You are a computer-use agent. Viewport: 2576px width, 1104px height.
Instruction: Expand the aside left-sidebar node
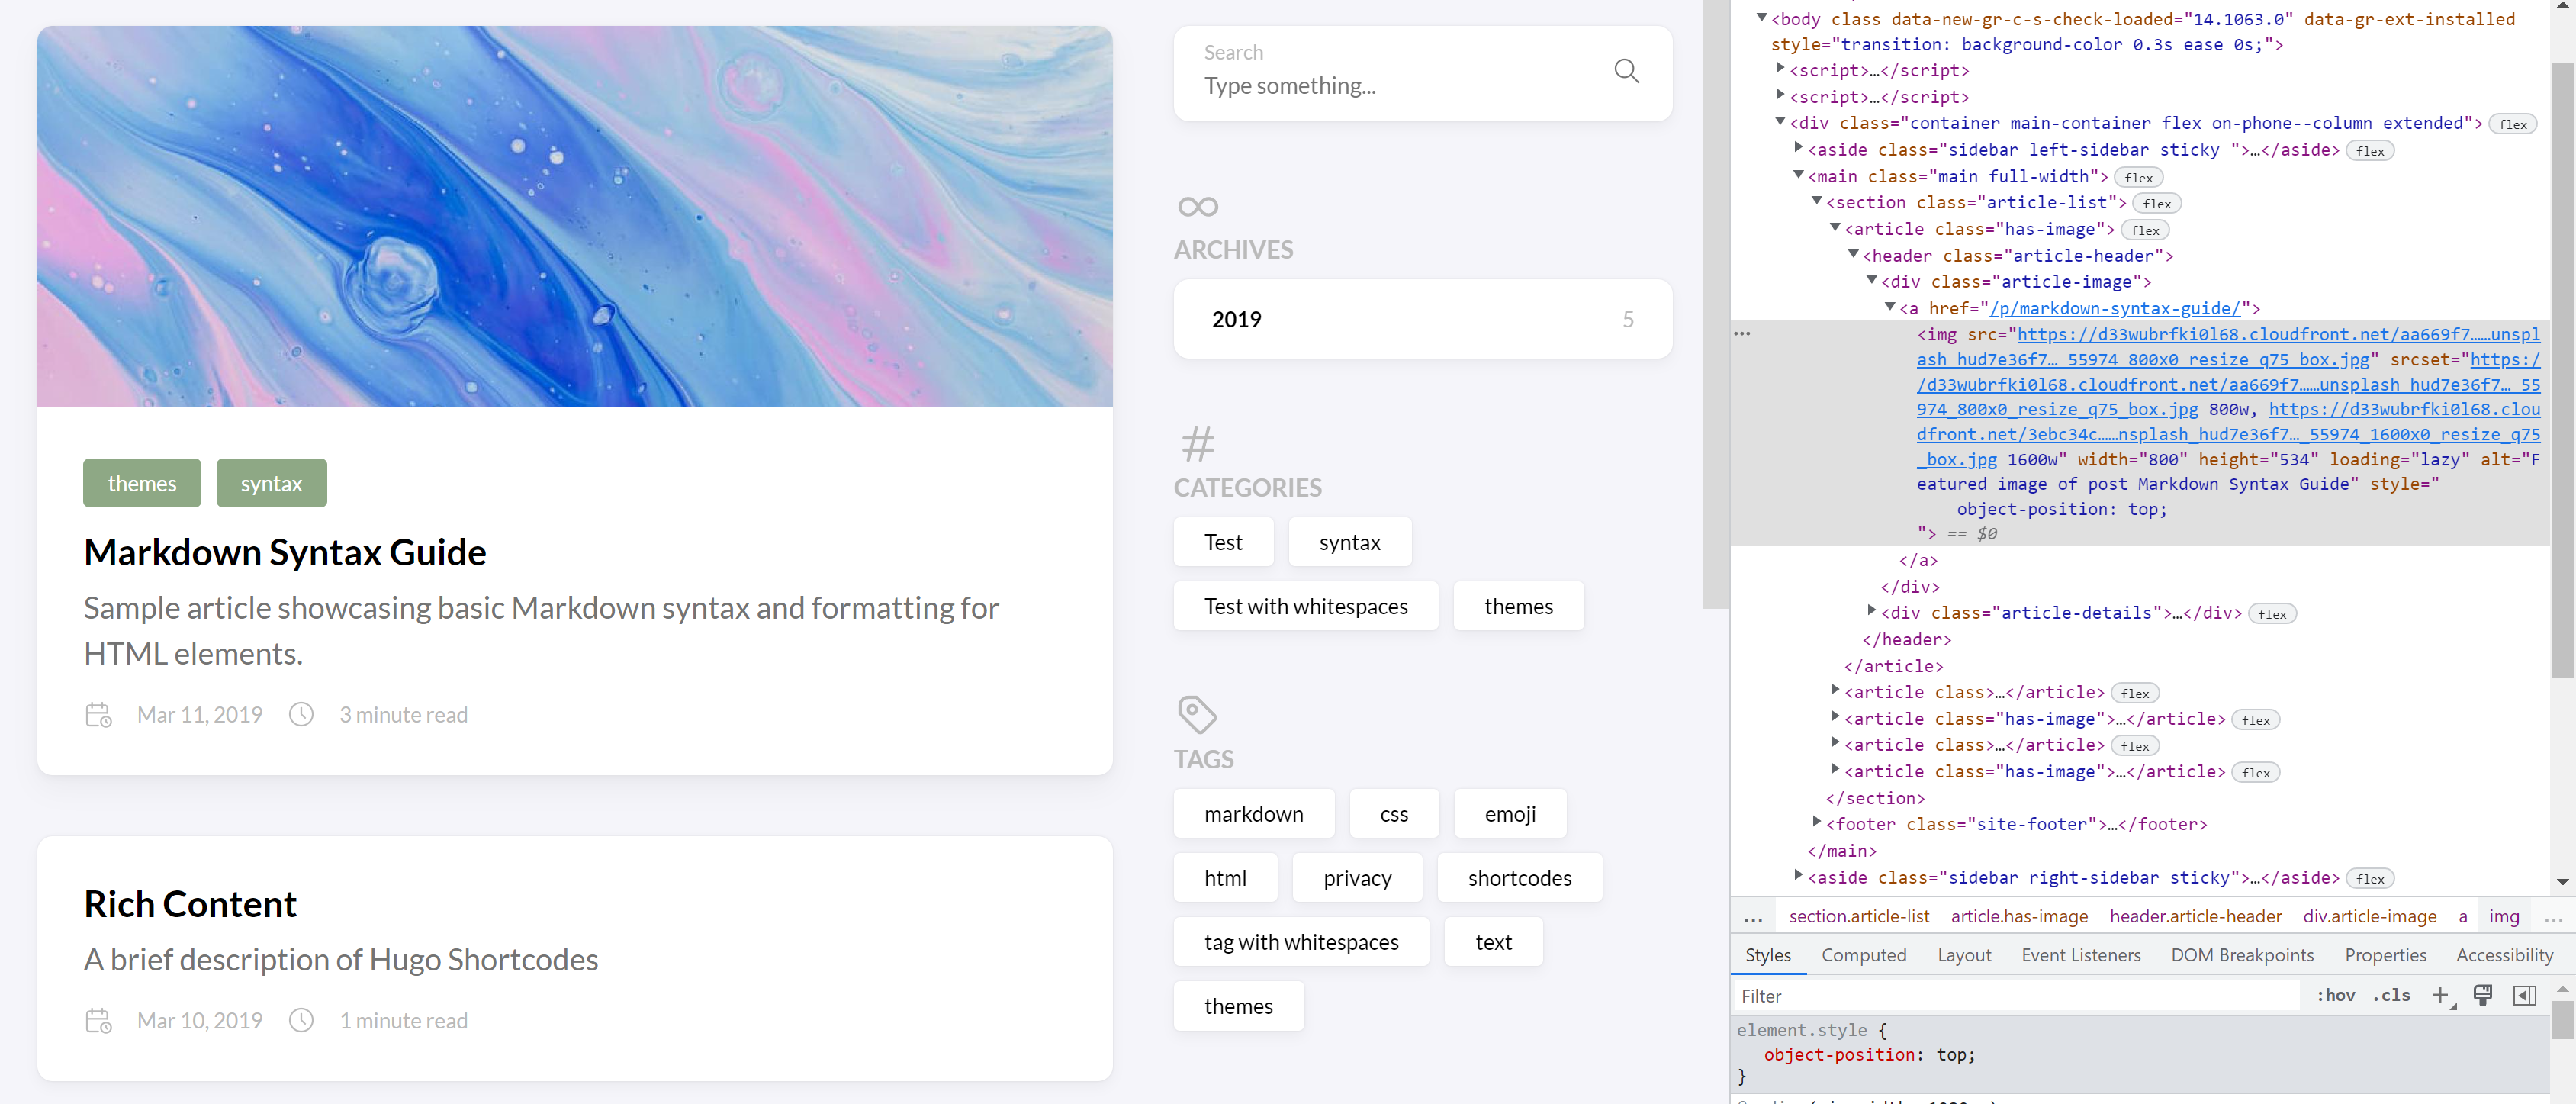click(x=1799, y=147)
